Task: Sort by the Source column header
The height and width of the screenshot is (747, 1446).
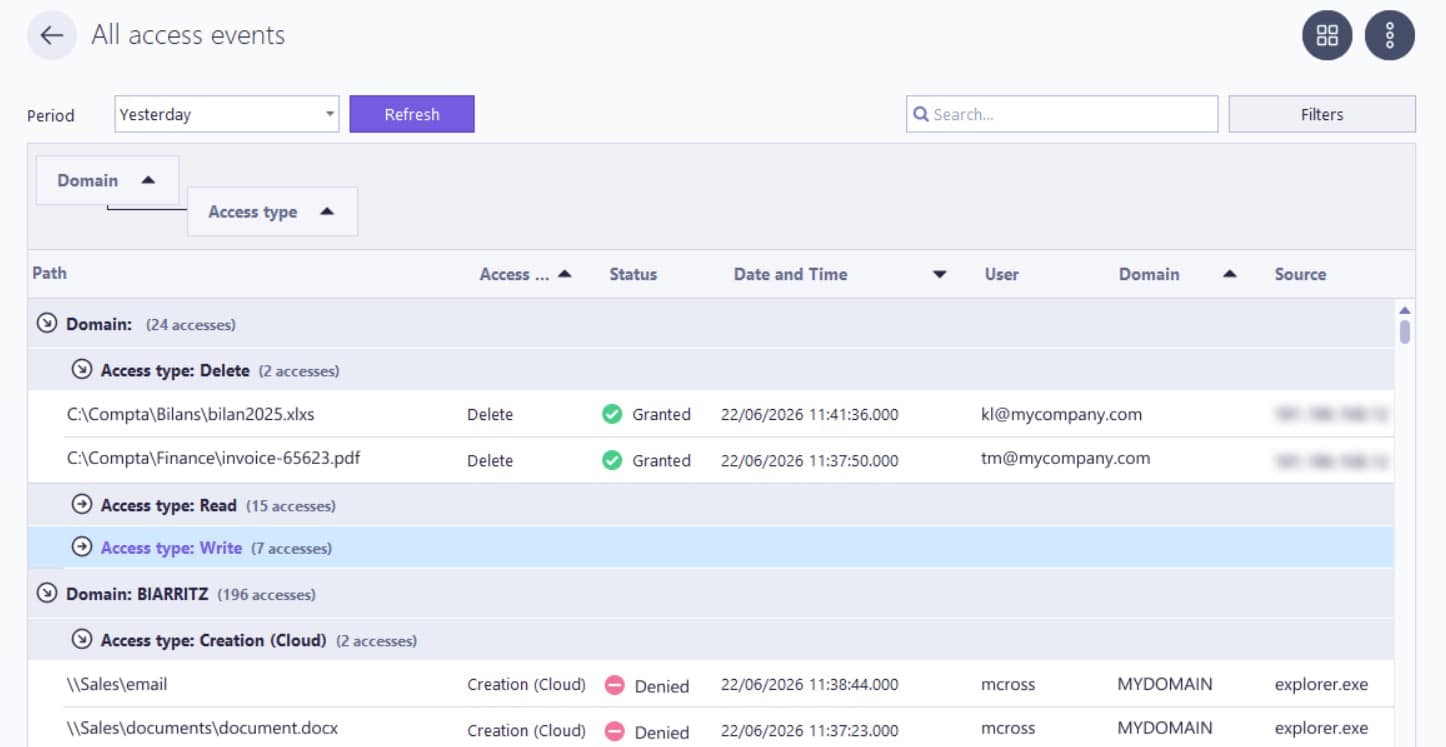Action: (1300, 274)
